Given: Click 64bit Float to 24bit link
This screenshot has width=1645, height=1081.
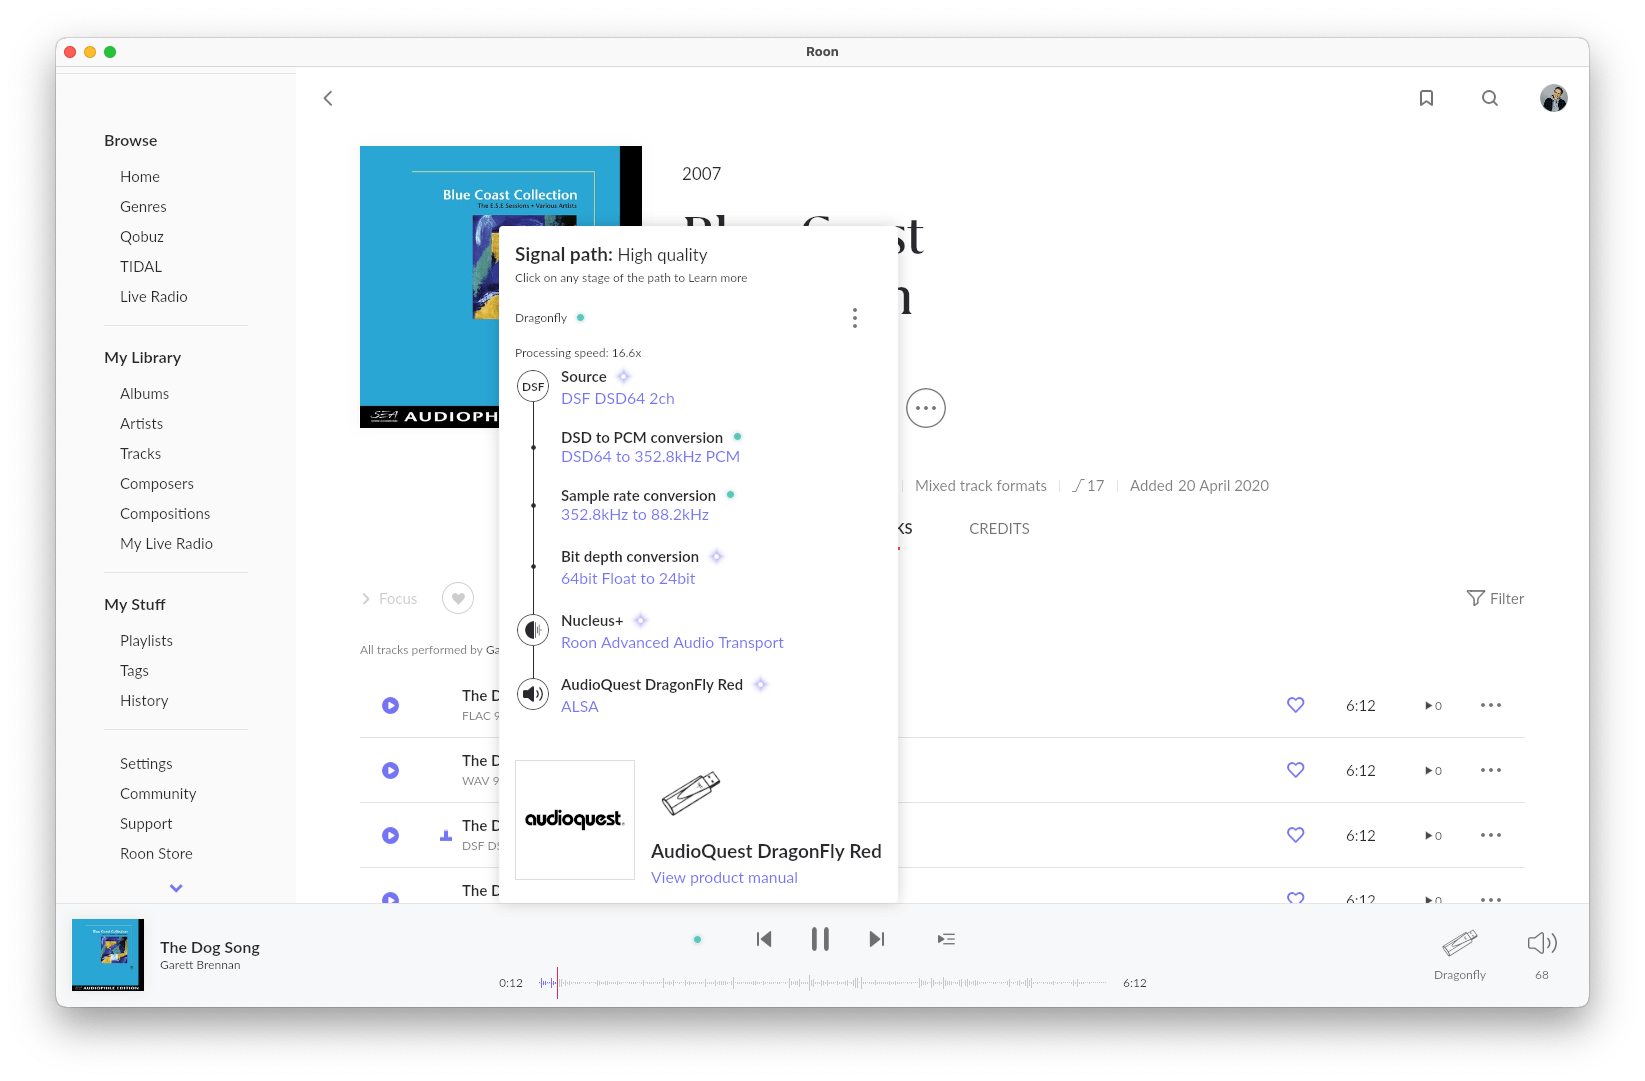Looking at the screenshot, I should 628,579.
